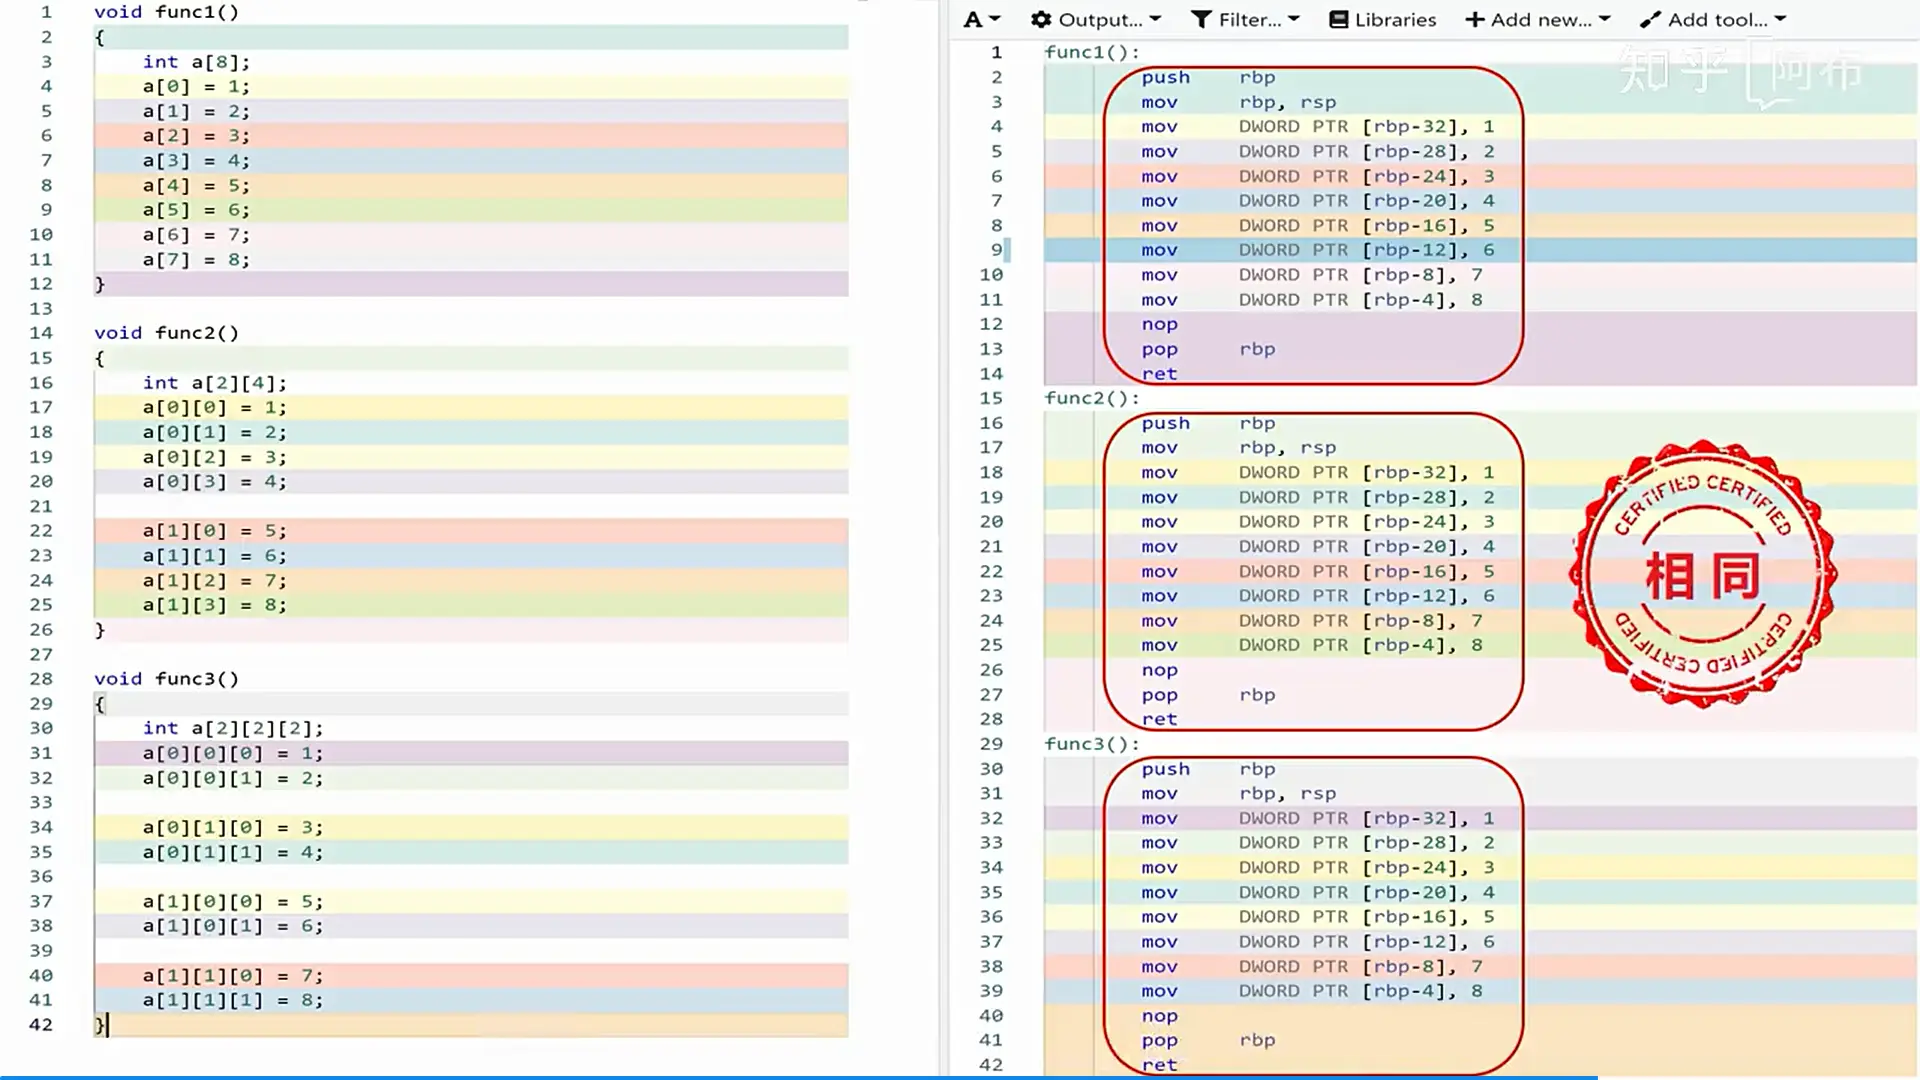Click source line 'void func1()'
1920x1080 pixels.
coord(166,12)
